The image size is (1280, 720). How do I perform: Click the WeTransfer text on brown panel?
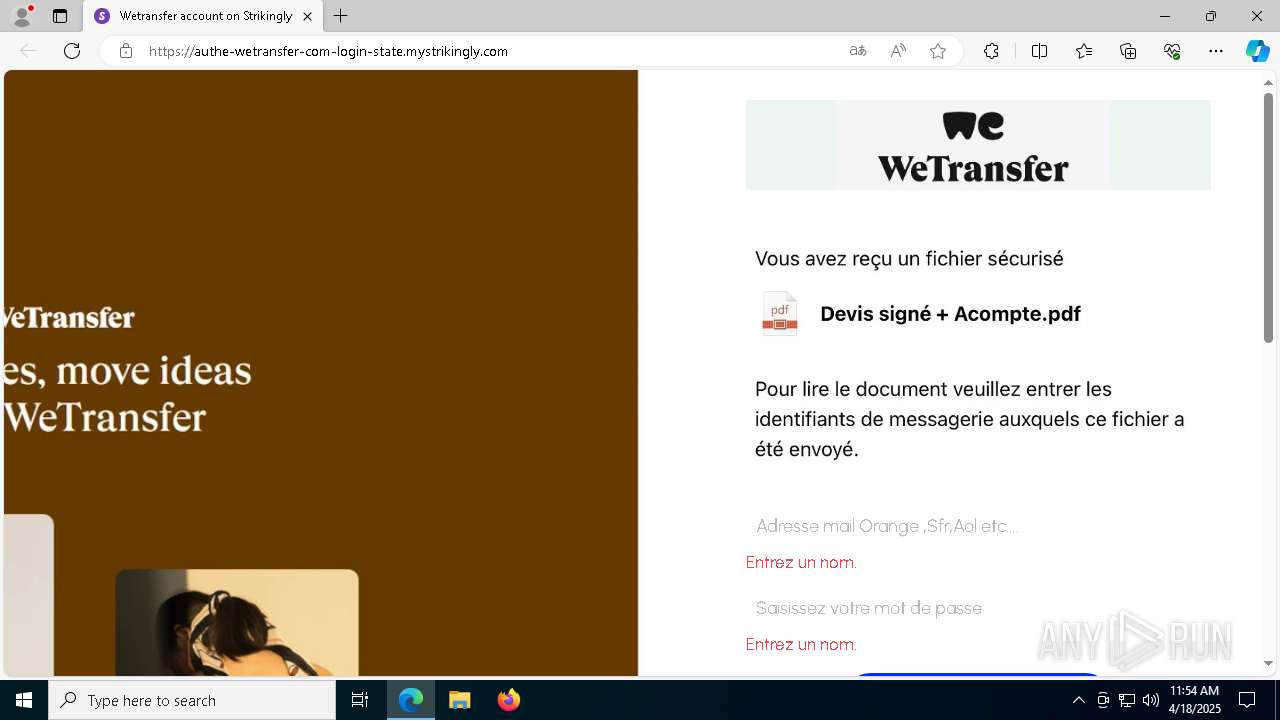coord(69,318)
